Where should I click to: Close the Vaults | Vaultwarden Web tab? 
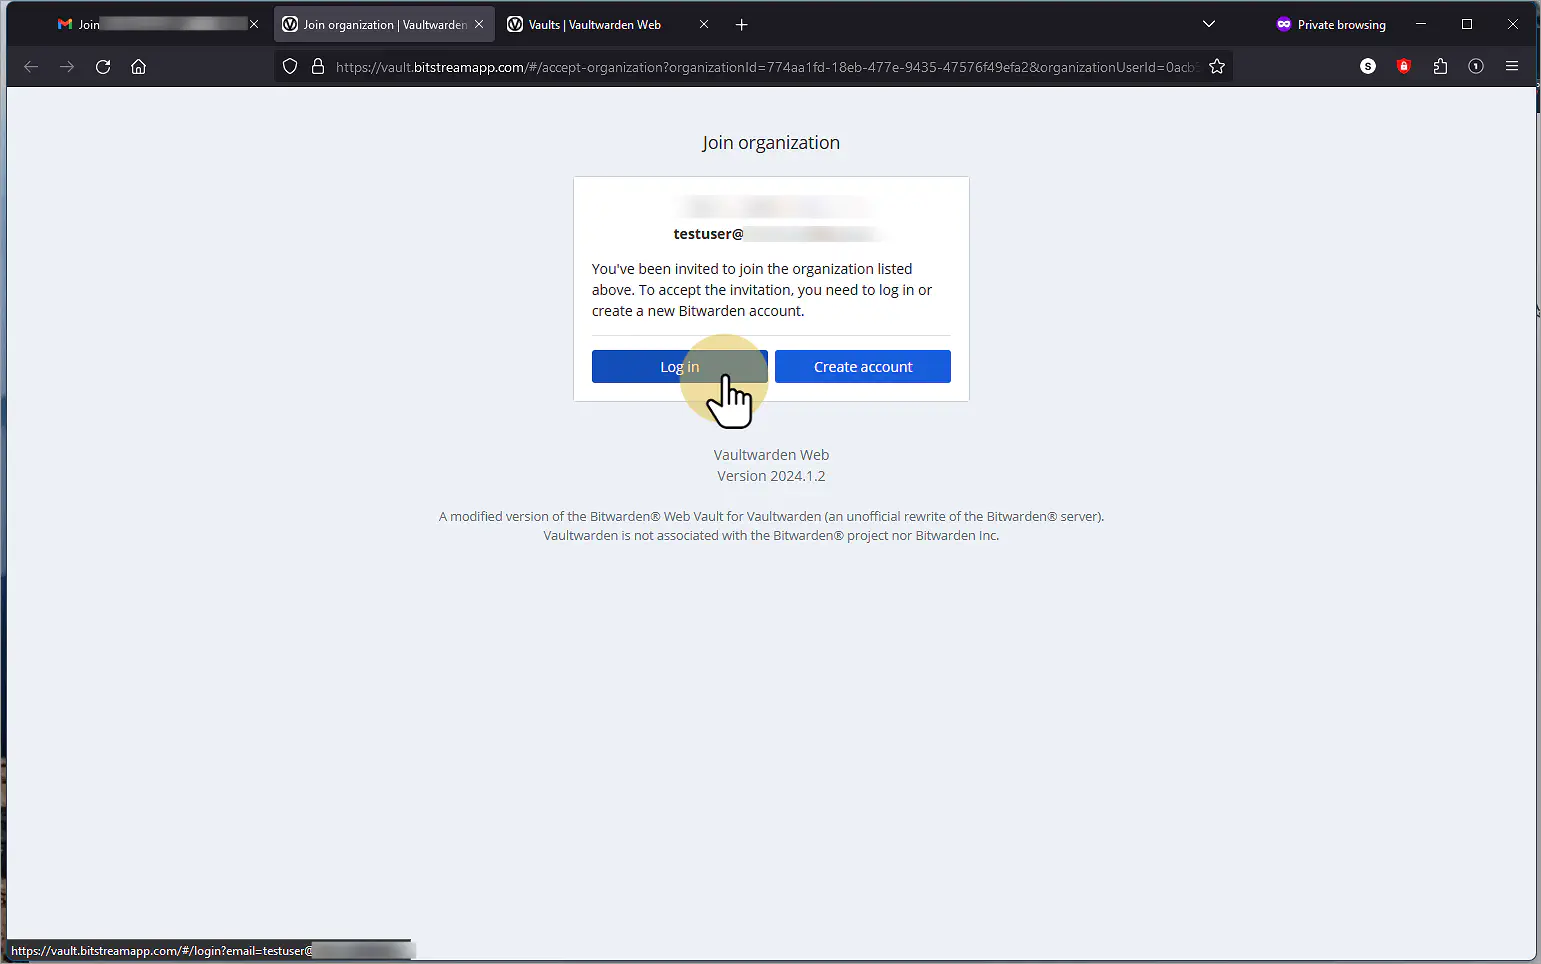click(x=704, y=25)
